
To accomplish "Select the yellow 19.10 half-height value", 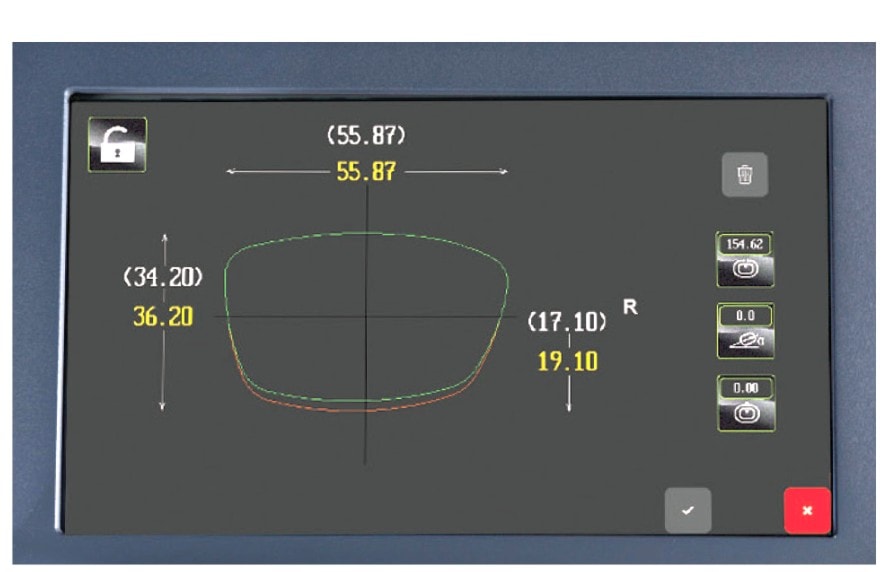I will [568, 362].
